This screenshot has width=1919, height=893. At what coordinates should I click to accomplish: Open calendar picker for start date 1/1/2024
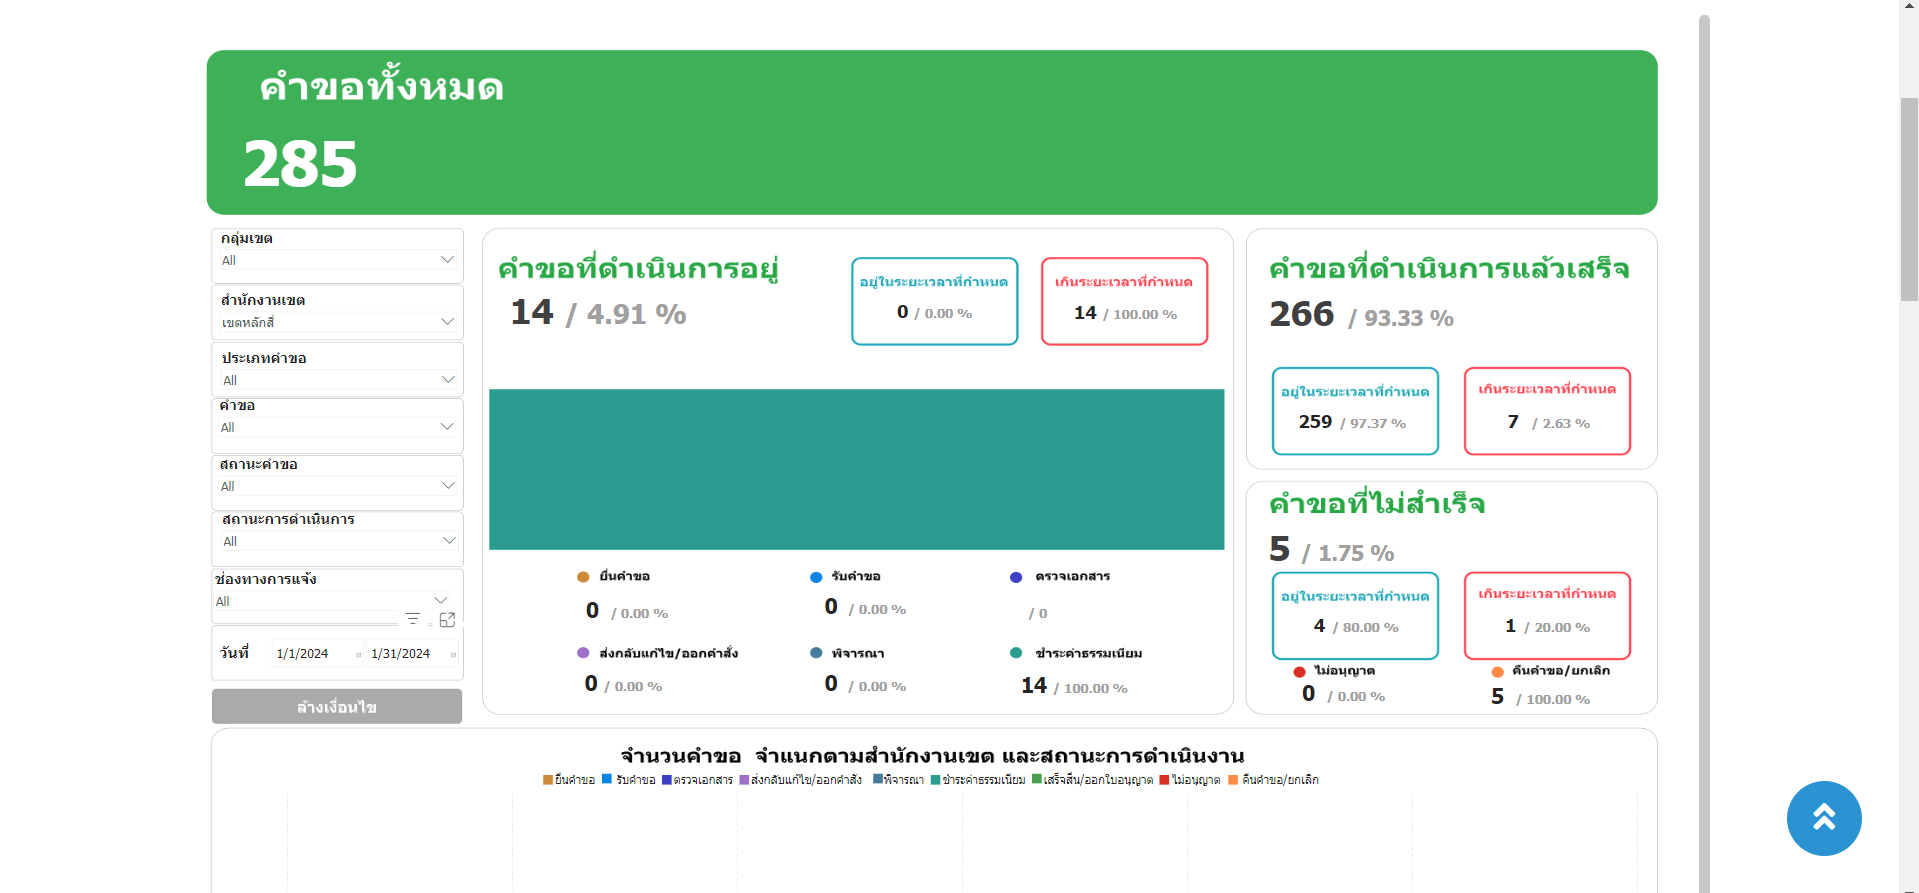pos(358,654)
